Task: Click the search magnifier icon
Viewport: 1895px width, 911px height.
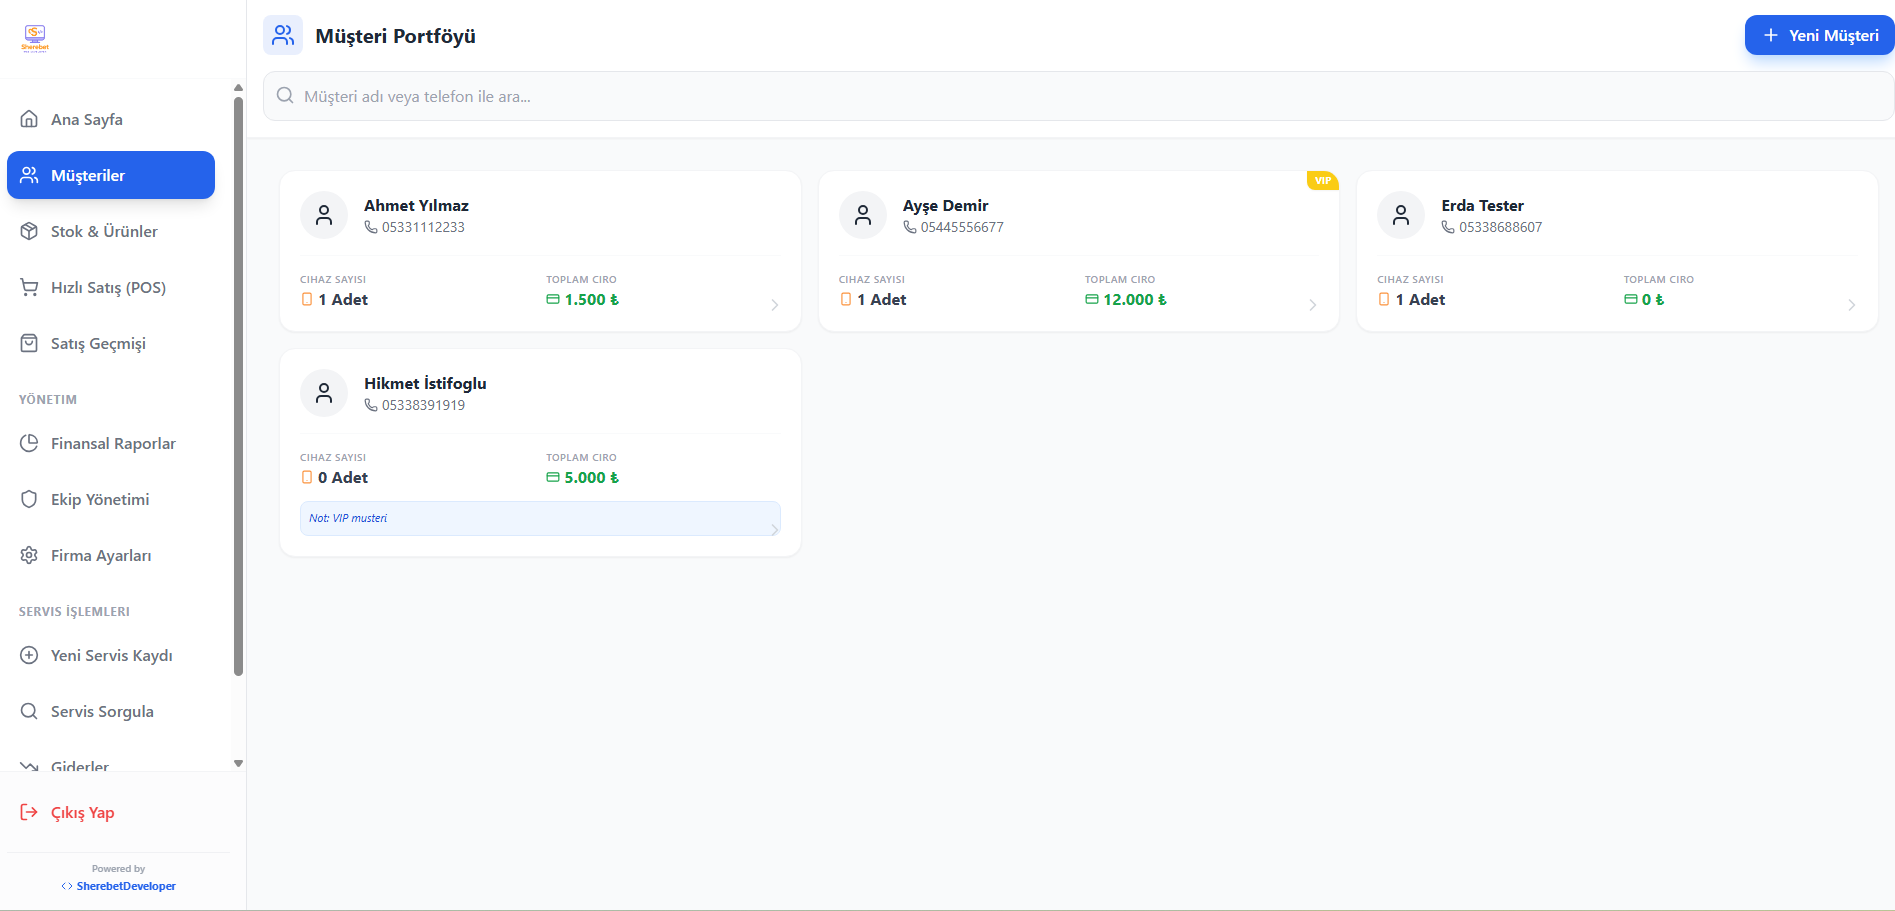Action: (x=285, y=96)
